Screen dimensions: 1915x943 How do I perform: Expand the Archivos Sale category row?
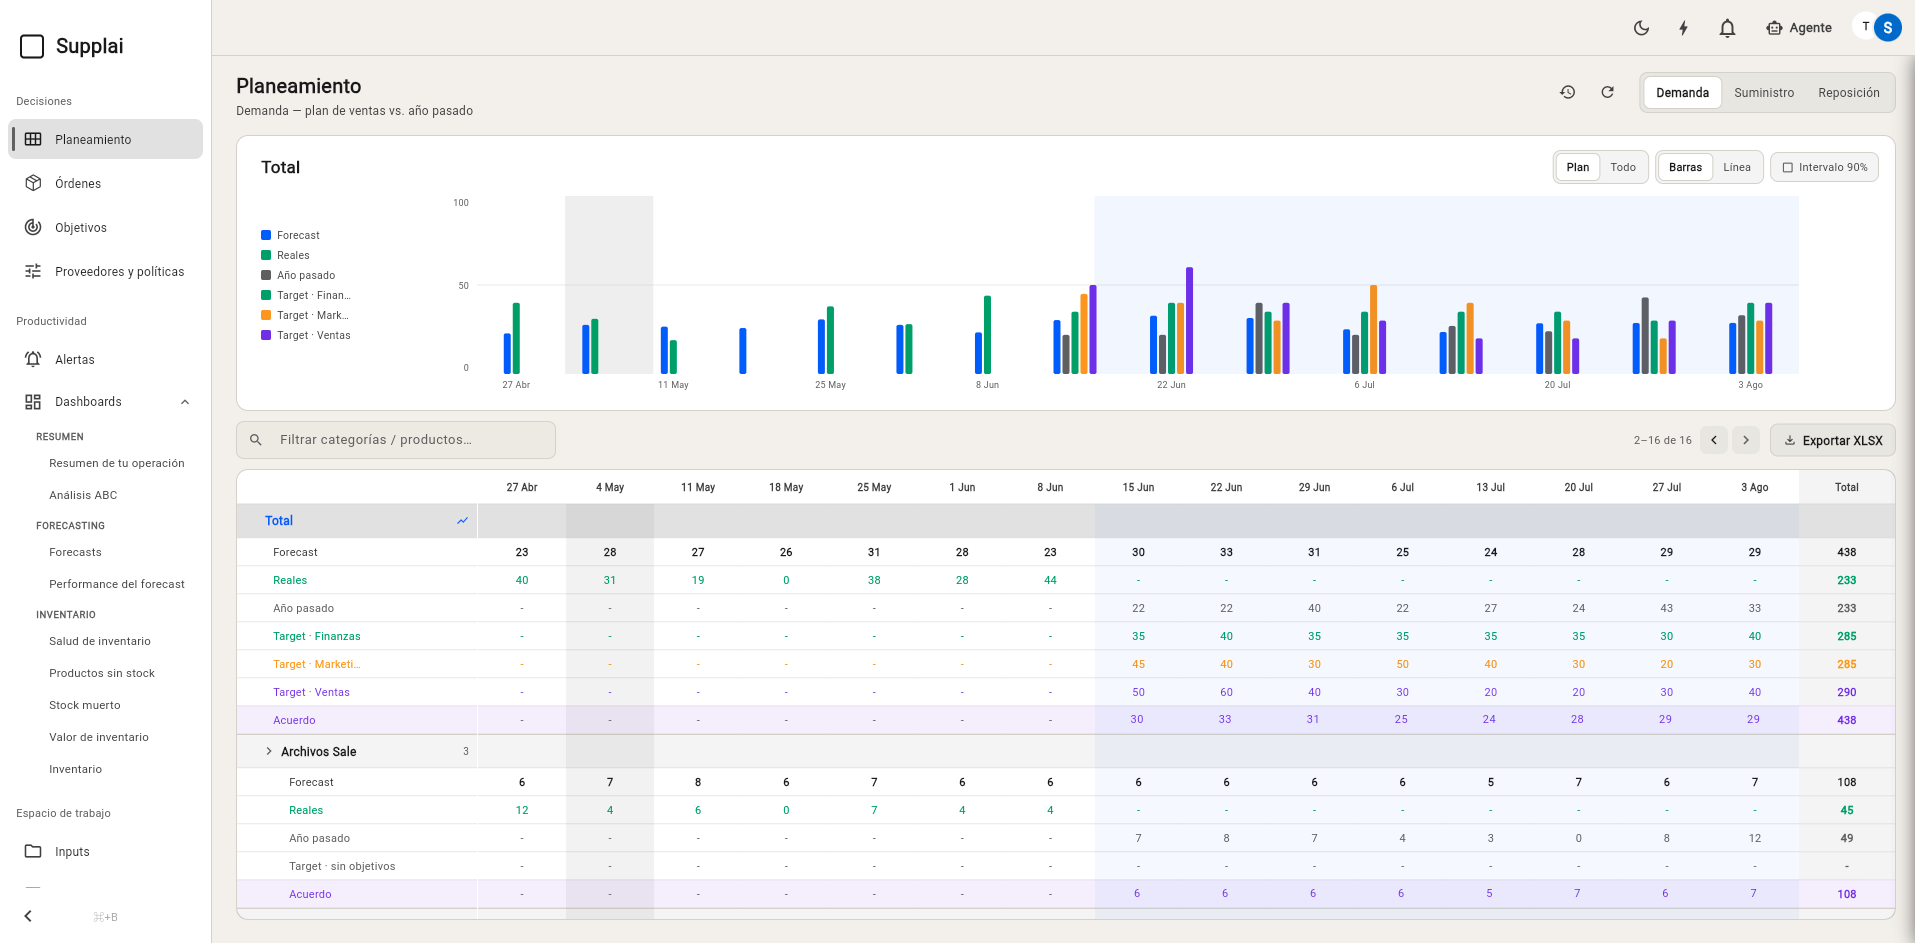coord(269,751)
